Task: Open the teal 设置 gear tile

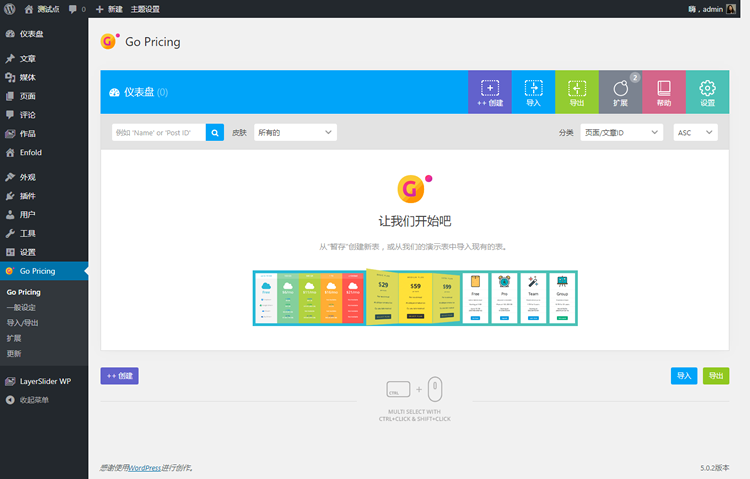Action: [707, 92]
